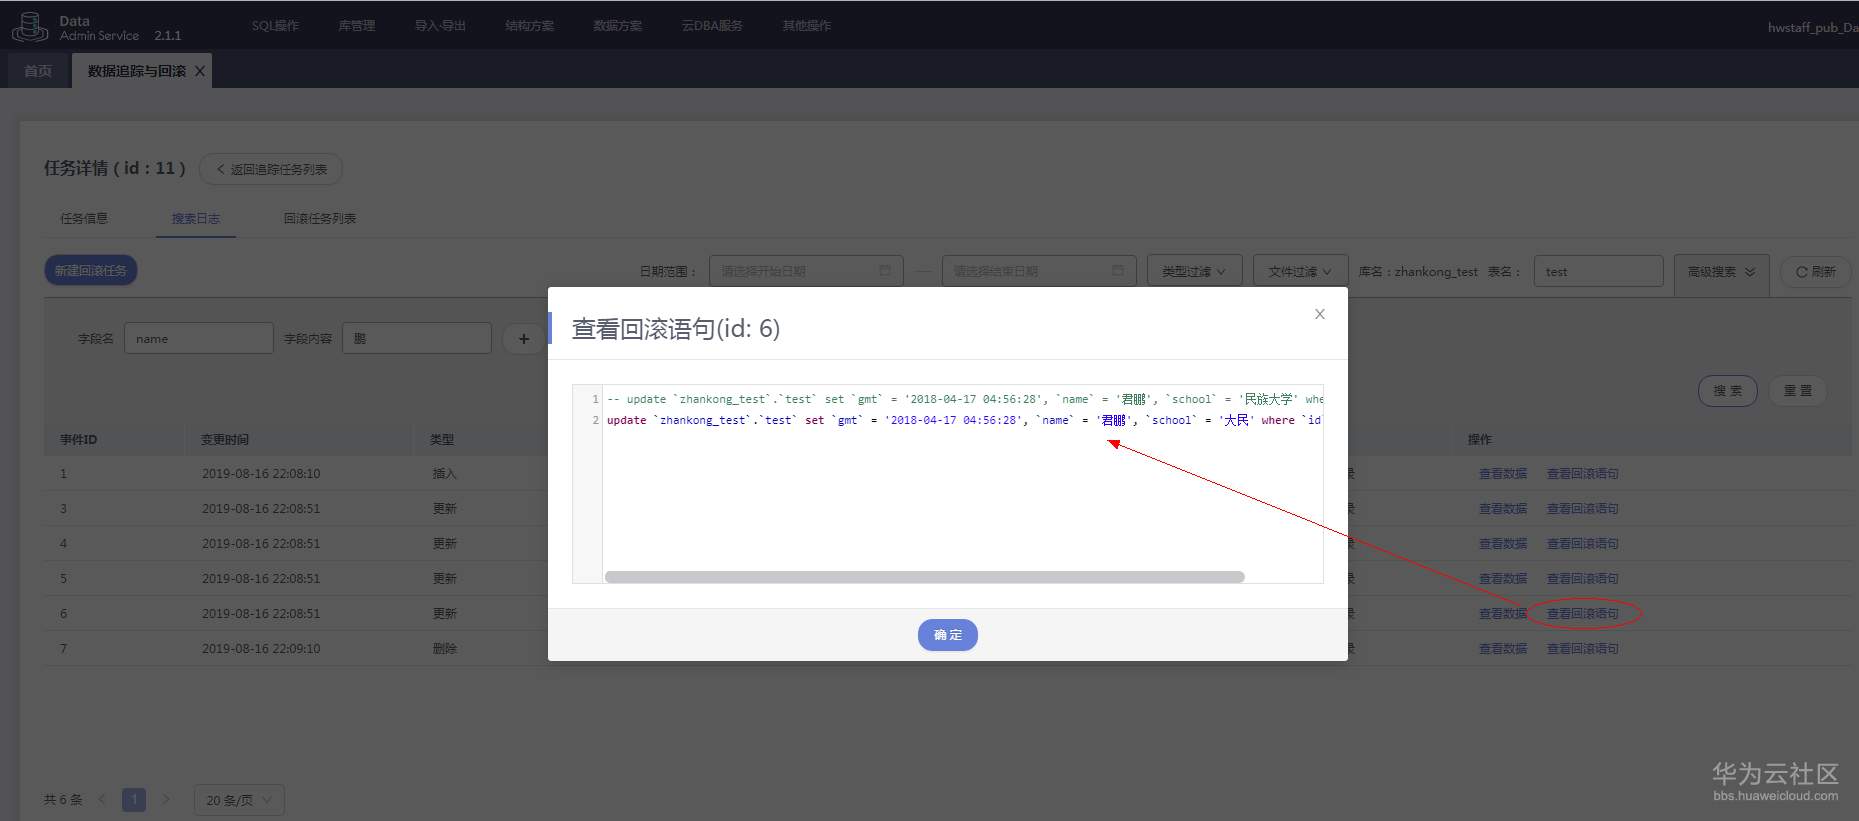
Task: Click 查看回滚语句 in the event ID 5 row
Action: pyautogui.click(x=1583, y=579)
